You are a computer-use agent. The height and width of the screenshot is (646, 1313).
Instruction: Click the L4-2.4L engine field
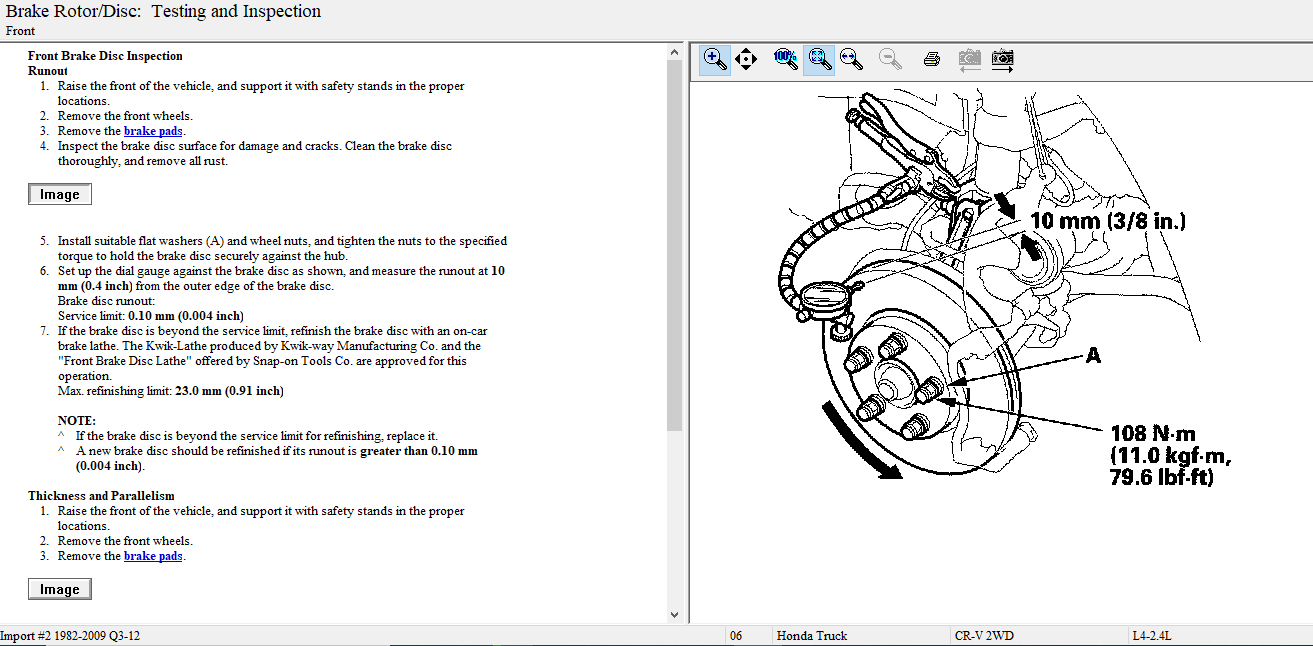click(x=1151, y=635)
